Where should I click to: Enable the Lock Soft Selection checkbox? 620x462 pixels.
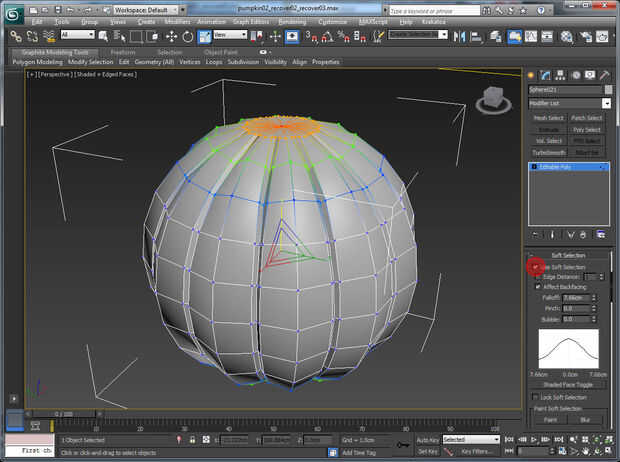[536, 397]
